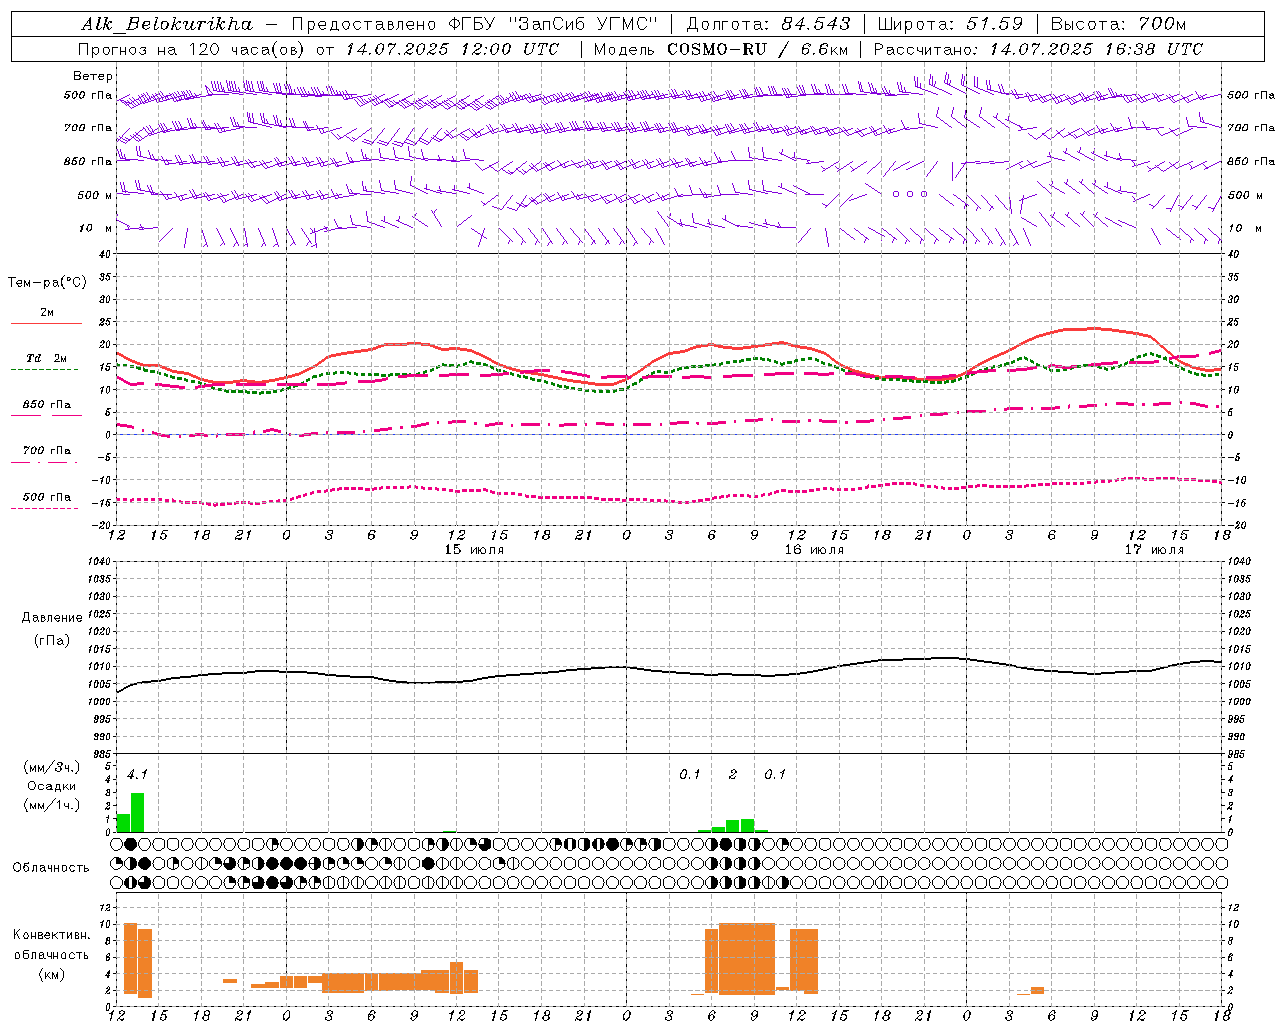Click the tallest green precipitation bar near 4.1
1280x1024 pixels.
[138, 812]
